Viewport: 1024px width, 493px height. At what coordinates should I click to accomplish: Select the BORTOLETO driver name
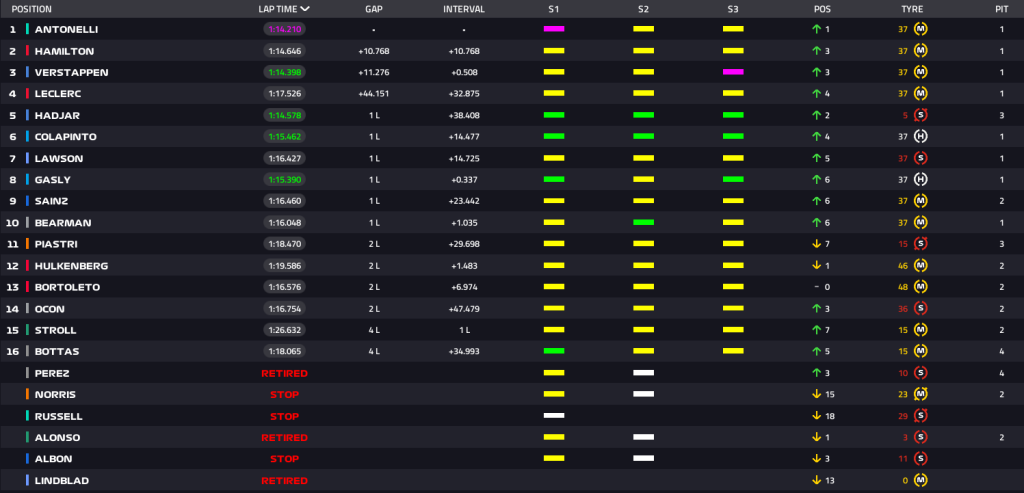coord(67,287)
